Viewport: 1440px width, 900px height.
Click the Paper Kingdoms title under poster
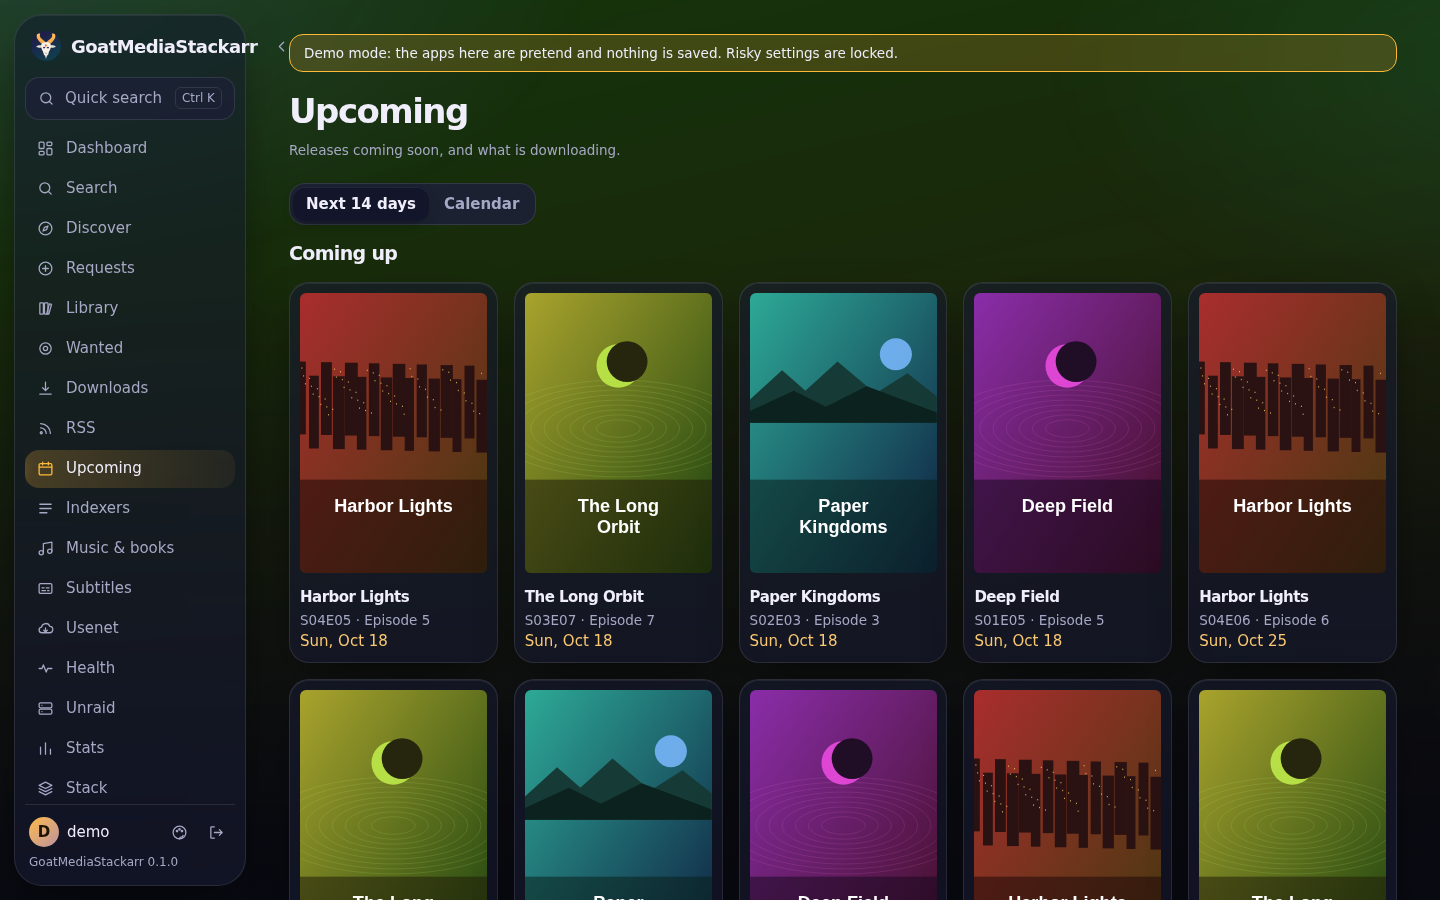pyautogui.click(x=815, y=597)
